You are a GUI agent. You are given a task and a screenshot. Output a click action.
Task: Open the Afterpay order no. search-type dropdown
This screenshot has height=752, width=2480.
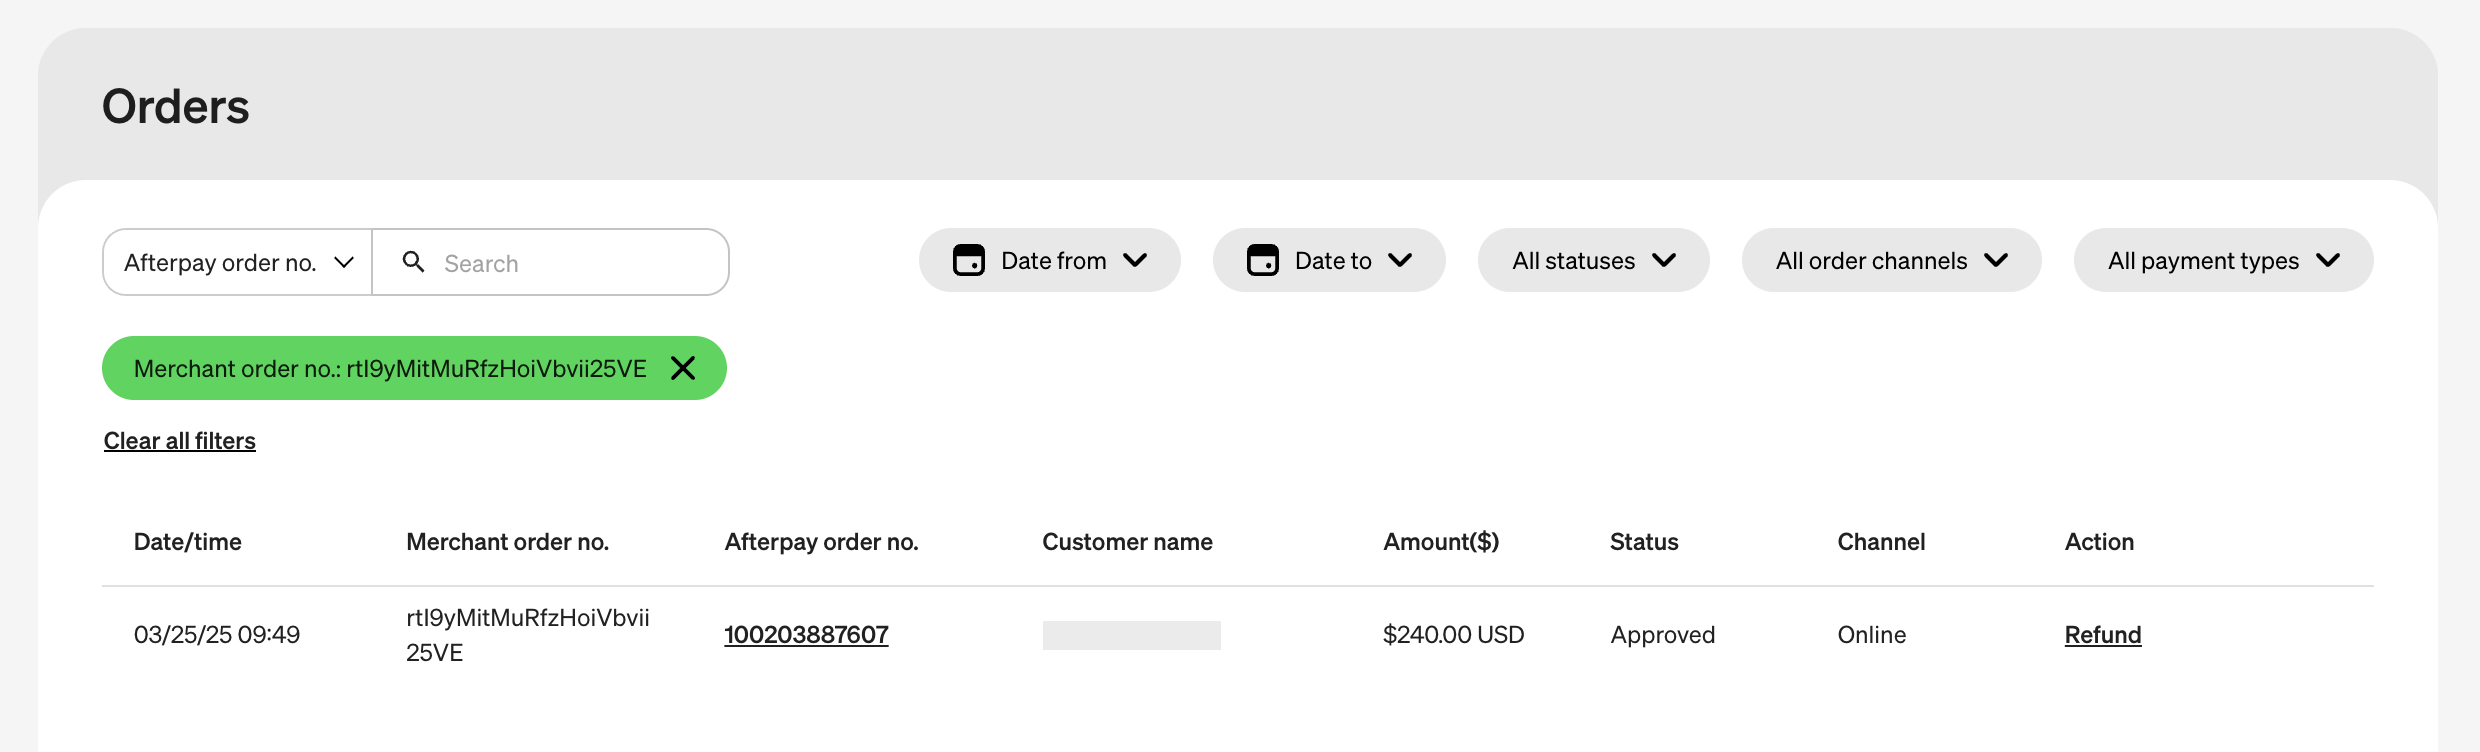tap(237, 262)
